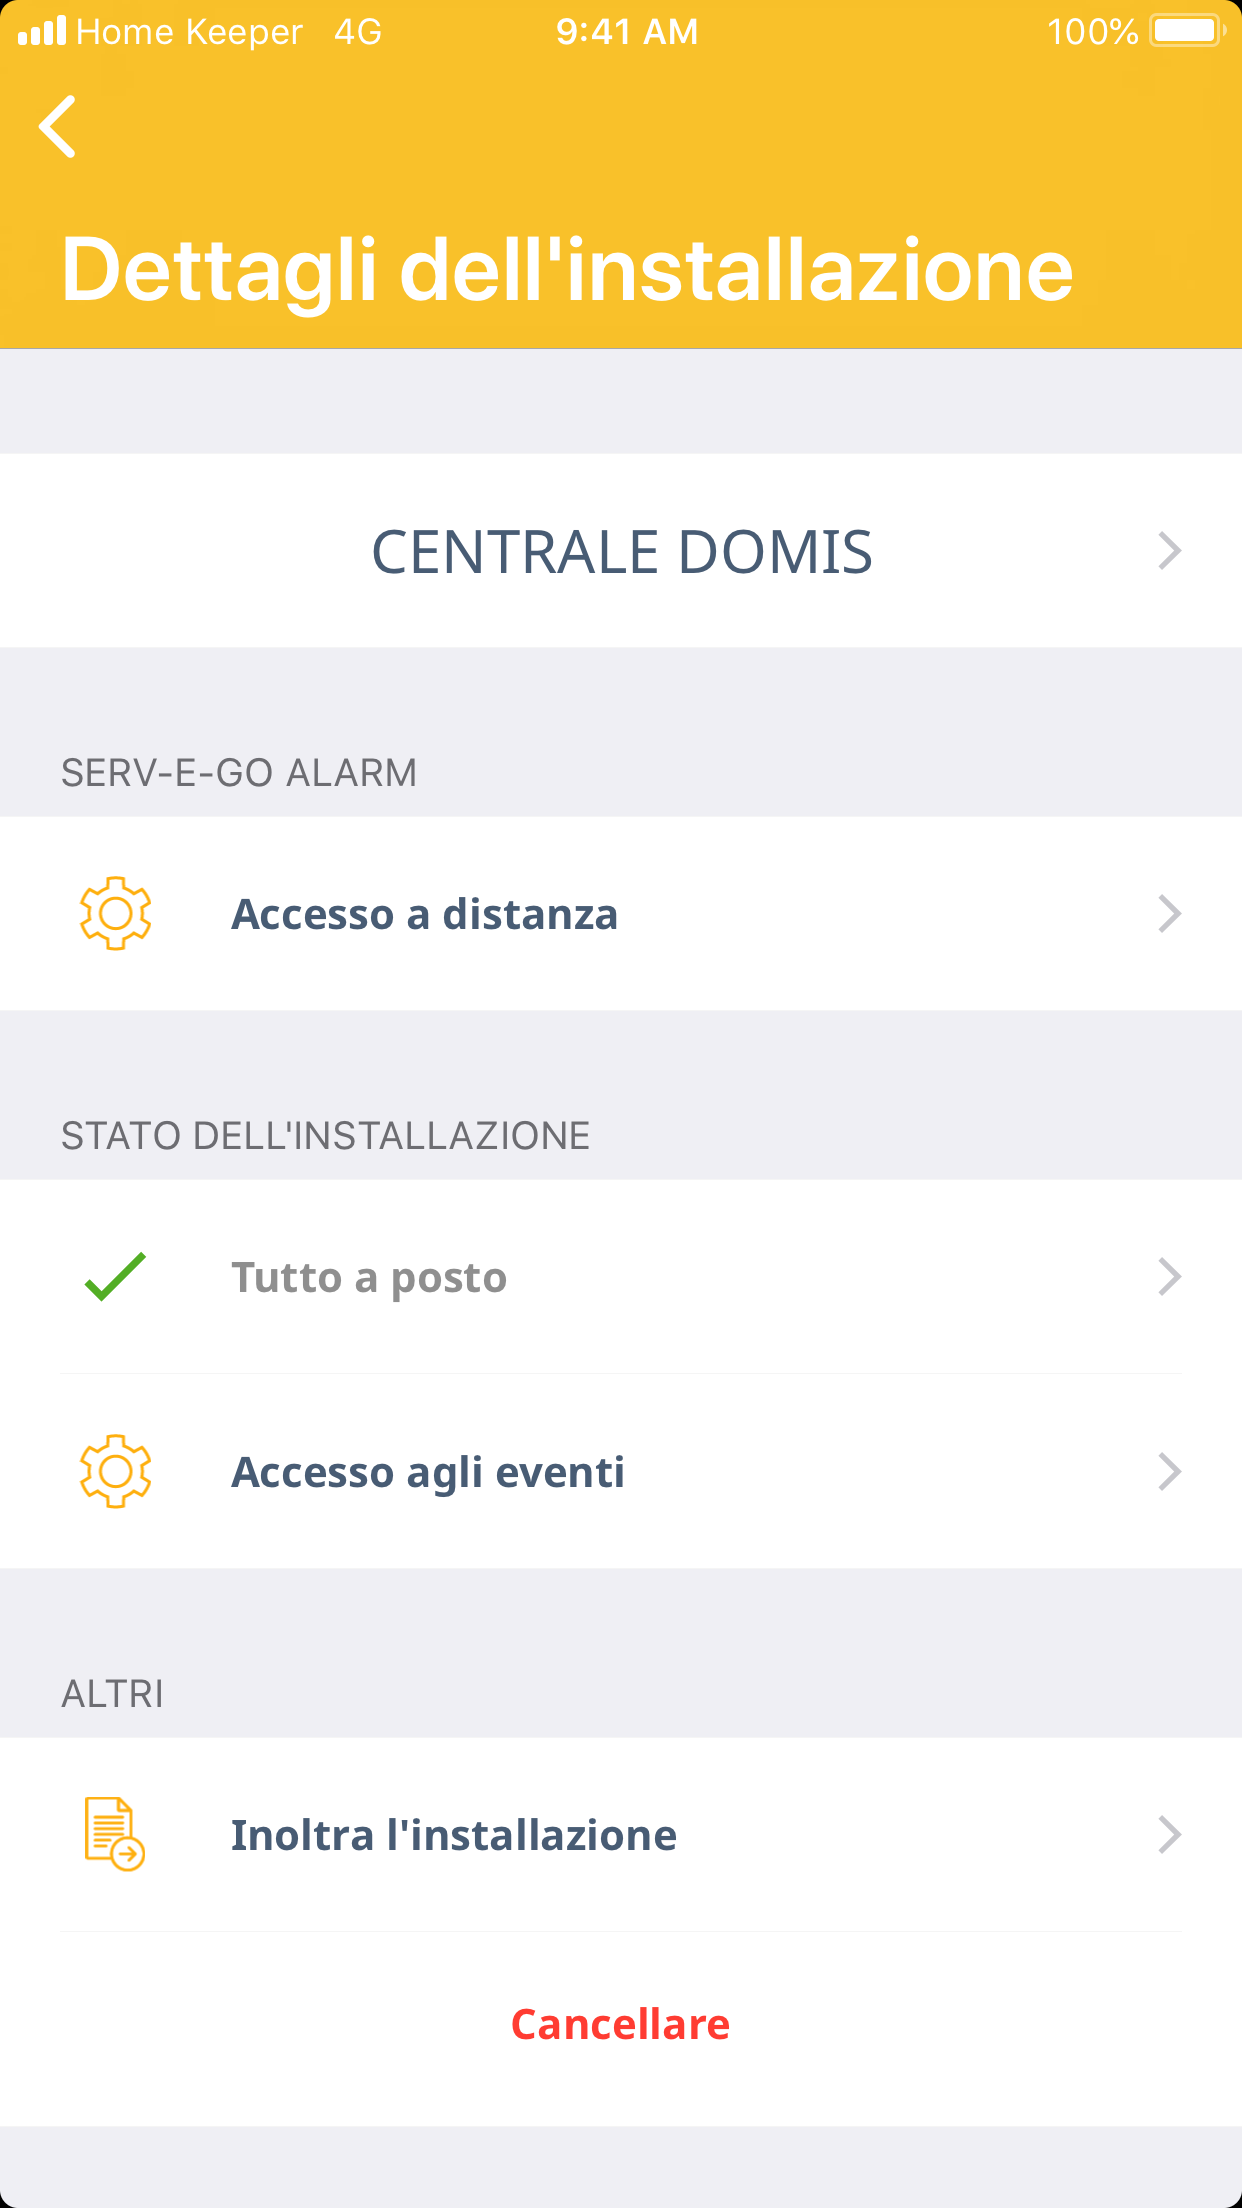Tap the signal strength bars icon

[x=42, y=31]
